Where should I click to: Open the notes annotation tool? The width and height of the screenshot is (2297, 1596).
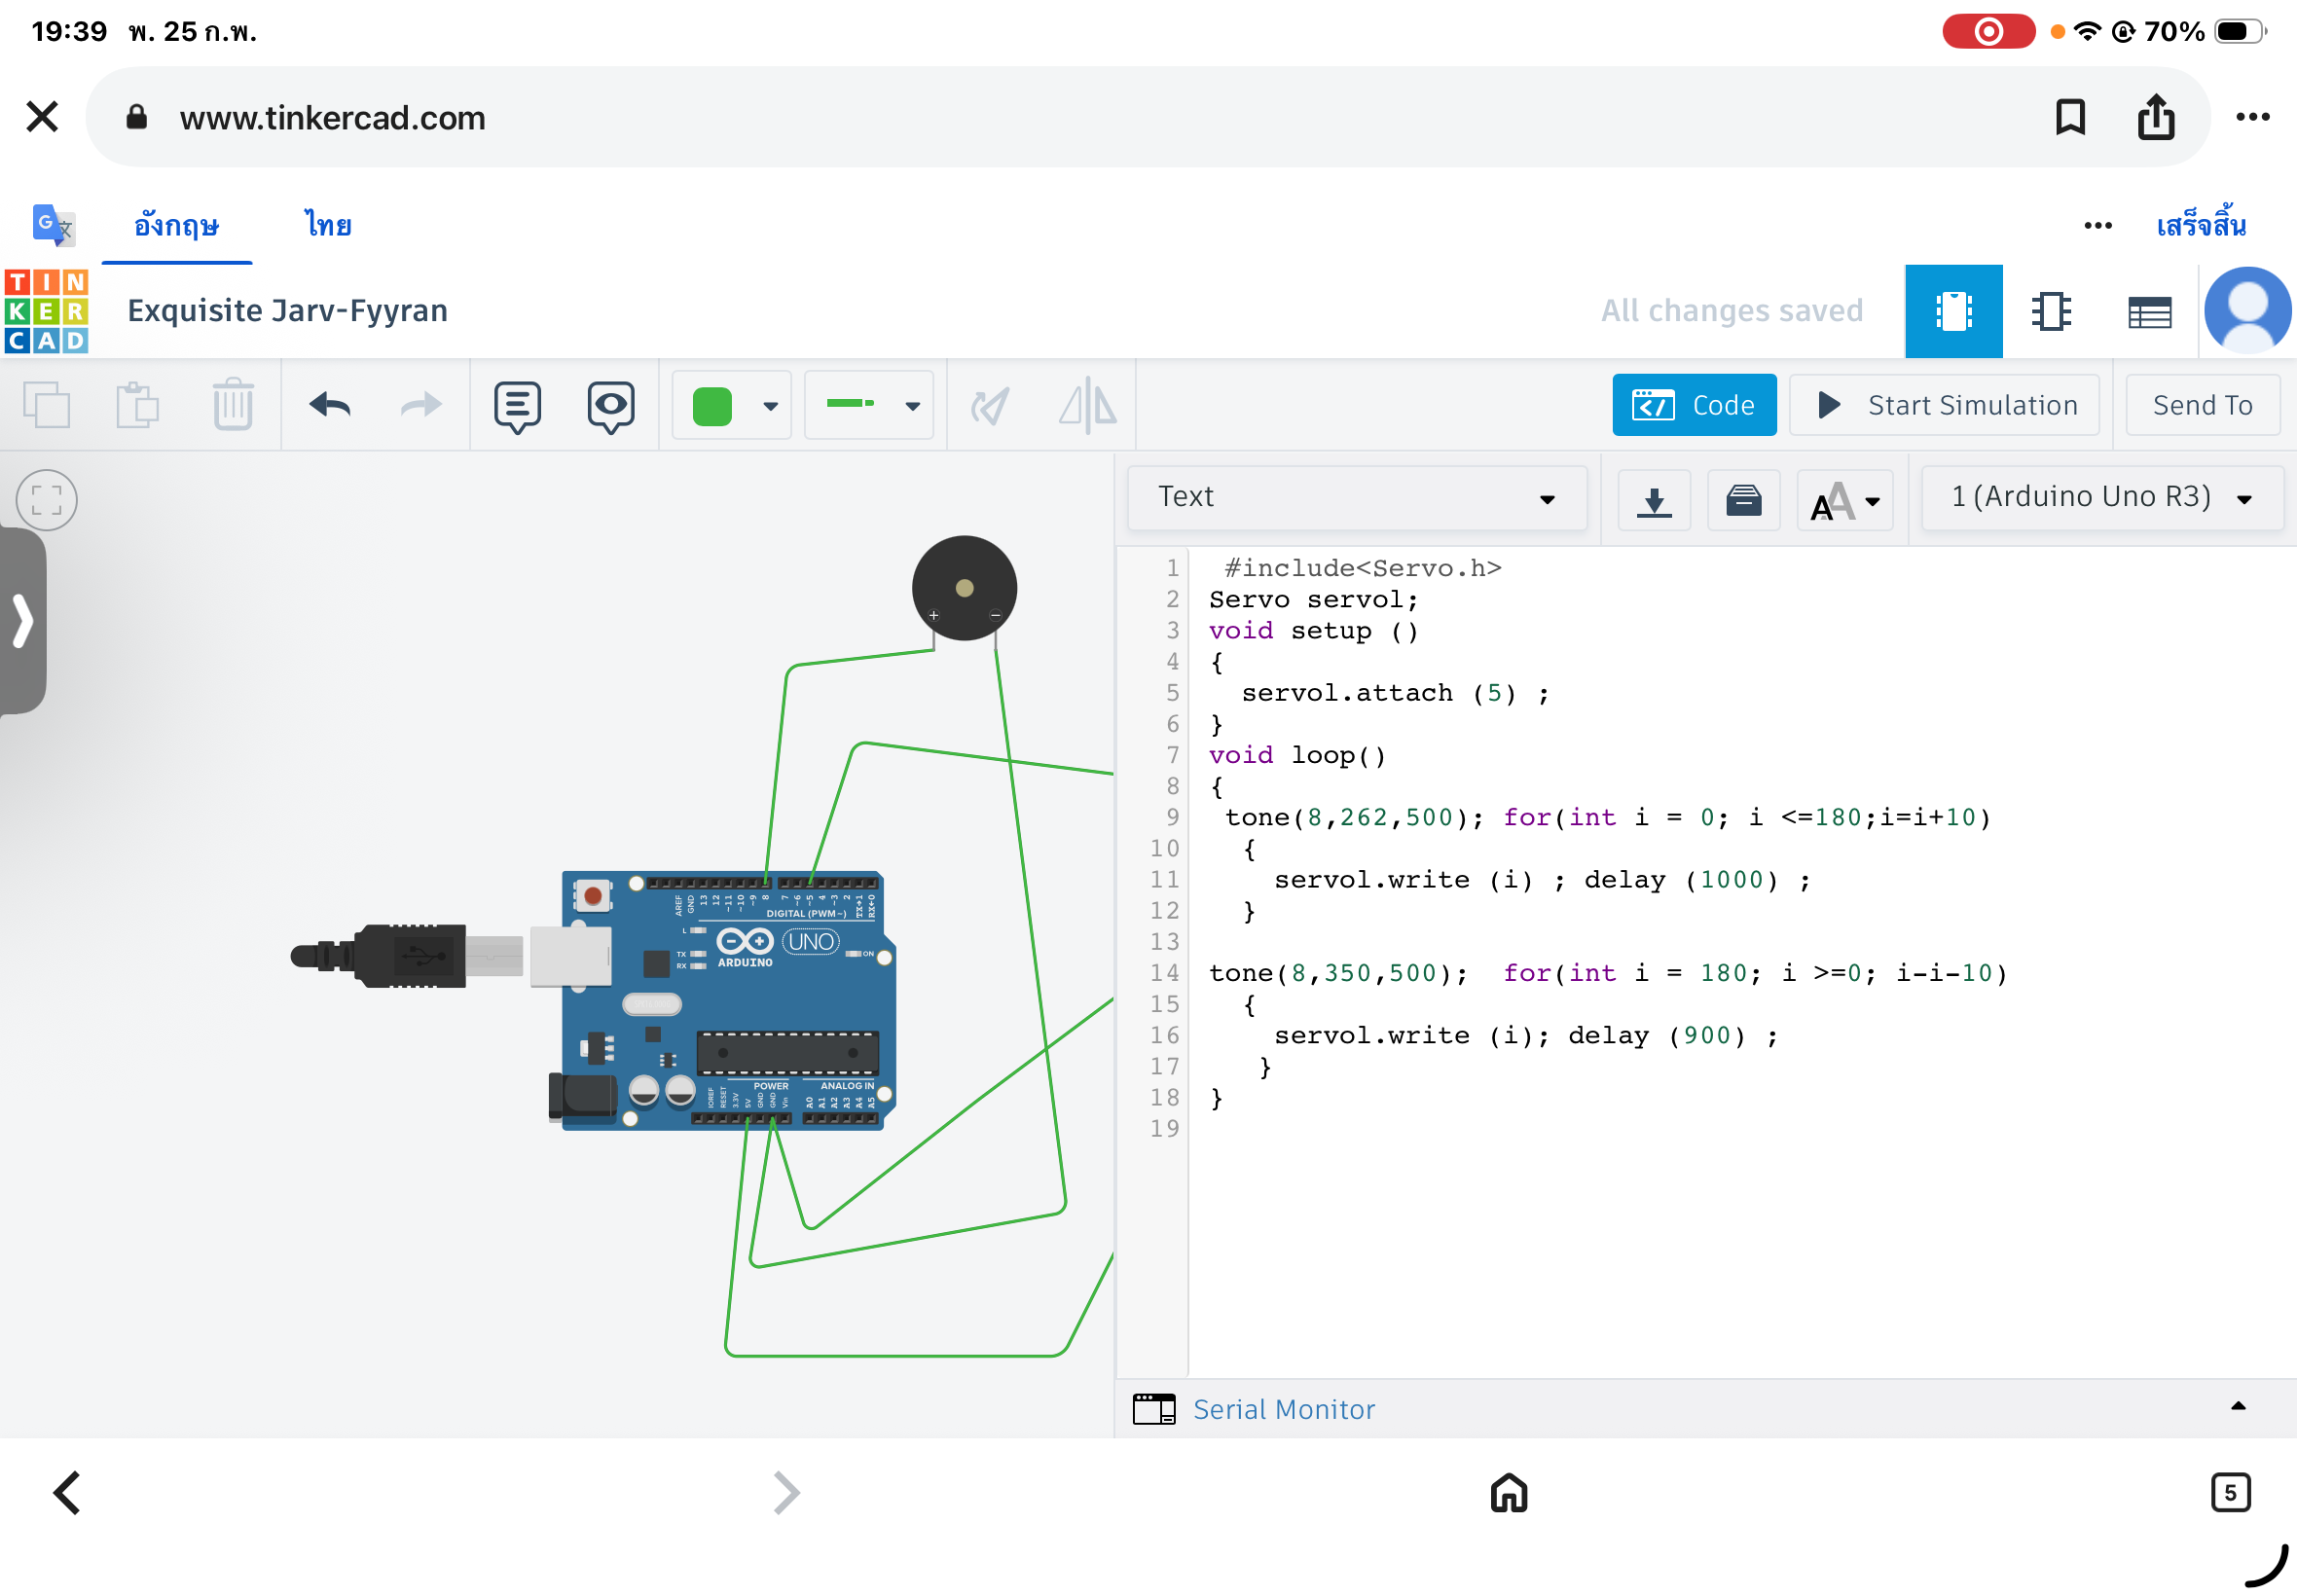click(517, 405)
